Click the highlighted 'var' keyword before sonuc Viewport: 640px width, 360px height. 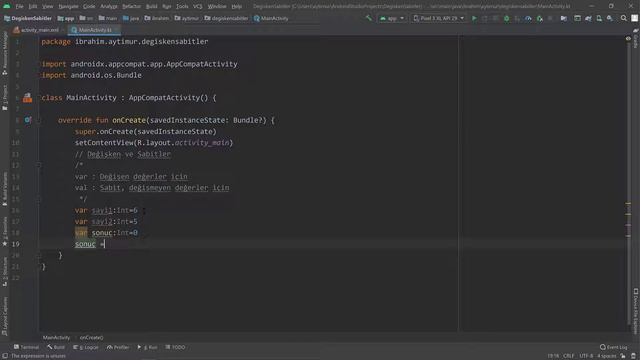(81, 233)
